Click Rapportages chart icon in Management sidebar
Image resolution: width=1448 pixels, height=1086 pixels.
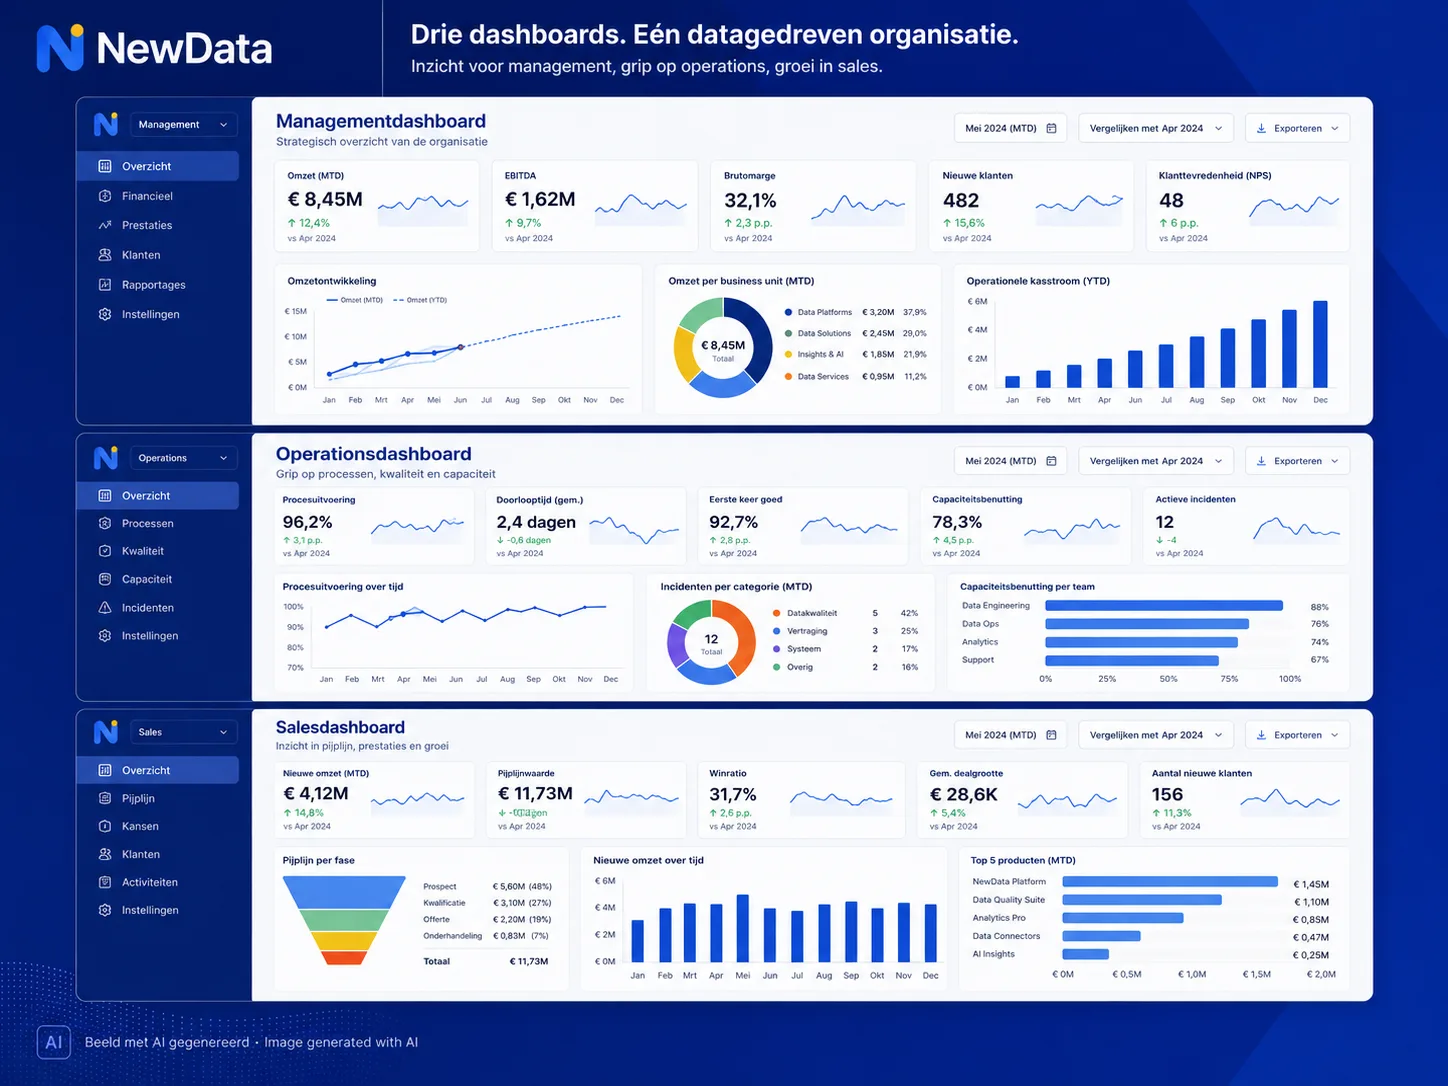click(105, 285)
